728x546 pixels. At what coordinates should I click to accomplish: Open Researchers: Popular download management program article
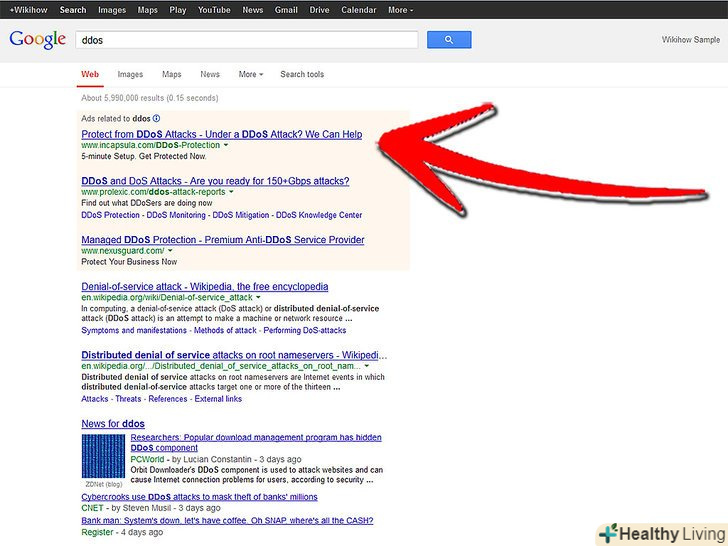point(256,442)
